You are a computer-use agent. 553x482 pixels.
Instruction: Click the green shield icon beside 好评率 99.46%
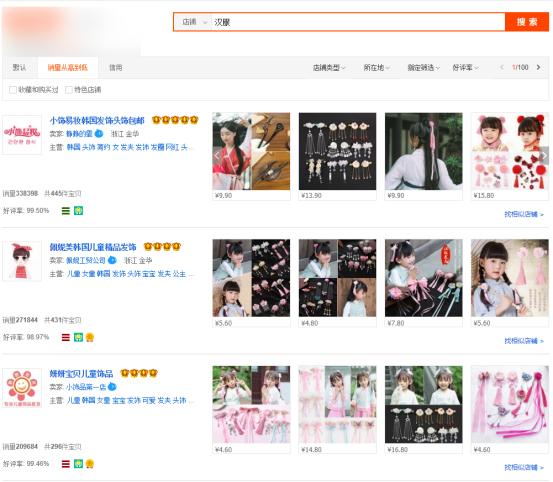coord(78,464)
